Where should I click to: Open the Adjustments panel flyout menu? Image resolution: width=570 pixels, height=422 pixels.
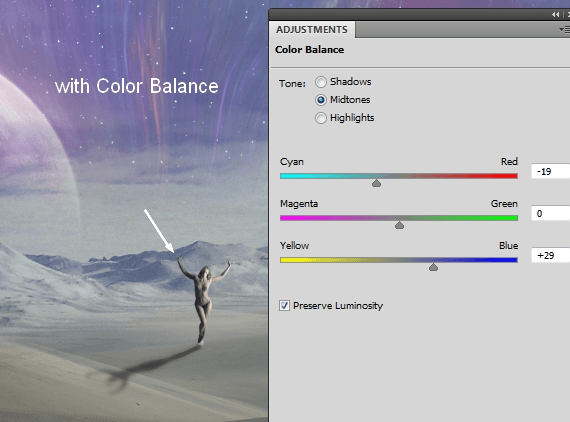coord(565,29)
